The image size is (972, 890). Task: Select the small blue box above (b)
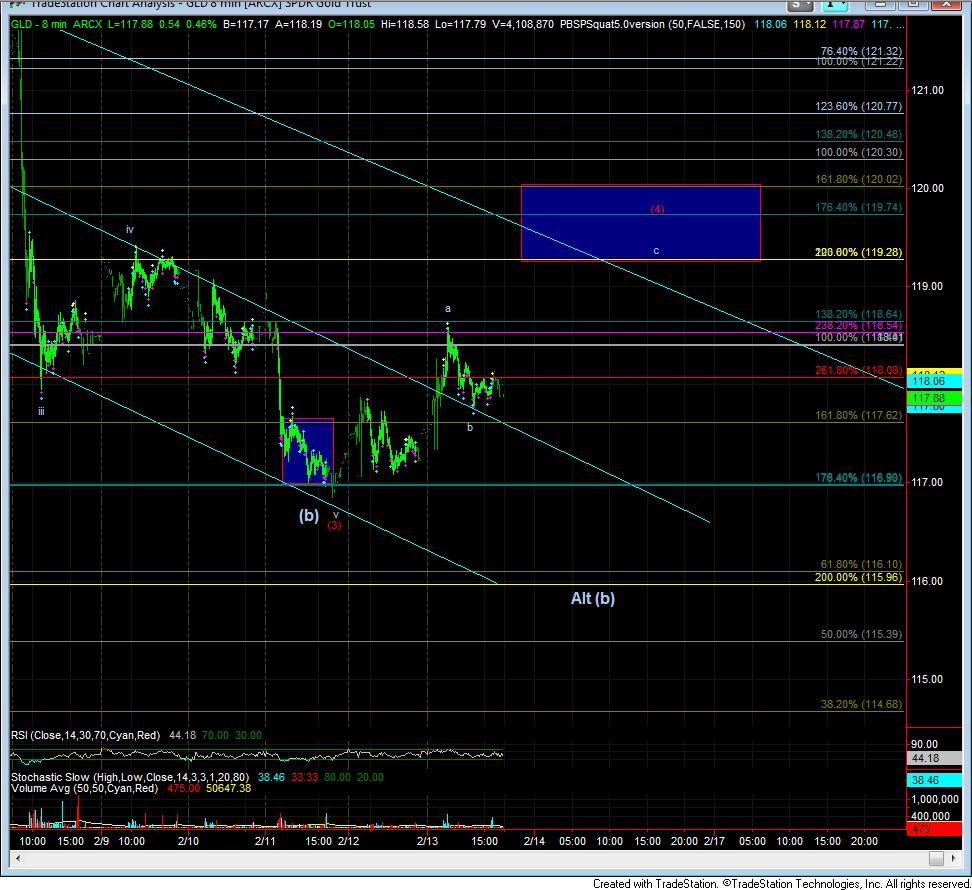308,451
